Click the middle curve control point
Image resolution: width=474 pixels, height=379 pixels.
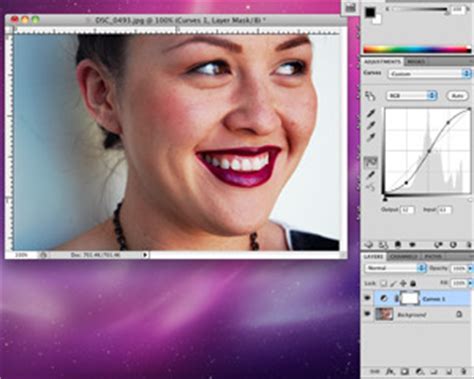[x=429, y=152]
